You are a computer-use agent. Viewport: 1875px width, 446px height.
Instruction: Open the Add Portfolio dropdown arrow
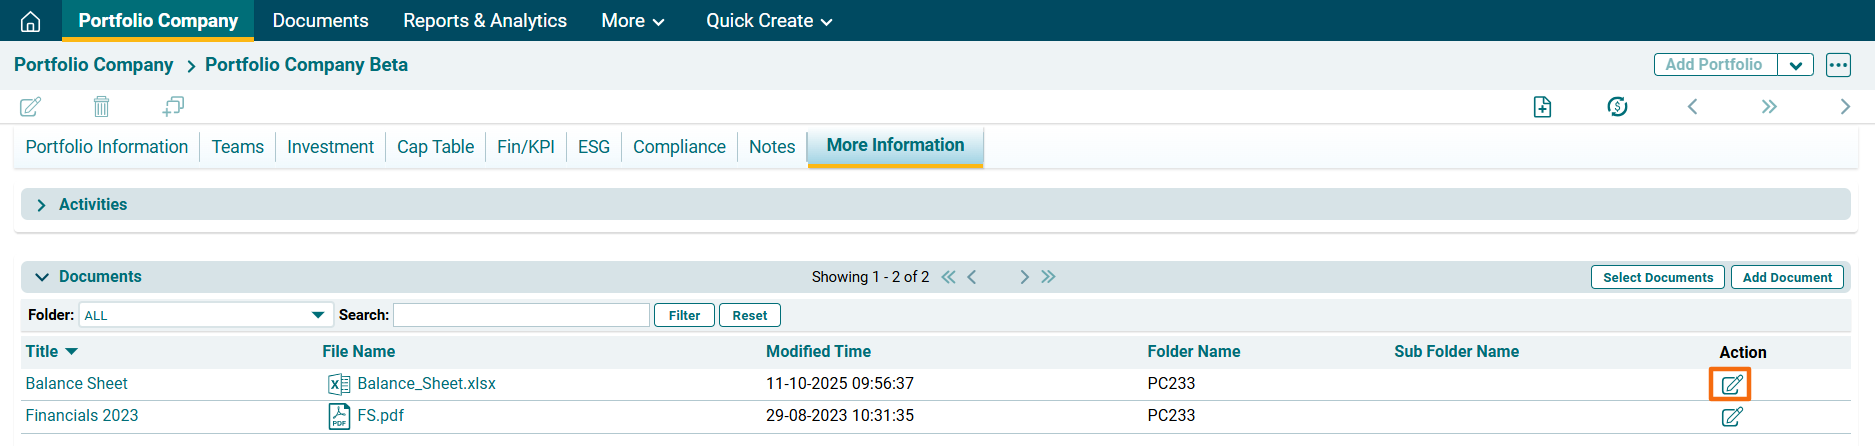[x=1795, y=65]
